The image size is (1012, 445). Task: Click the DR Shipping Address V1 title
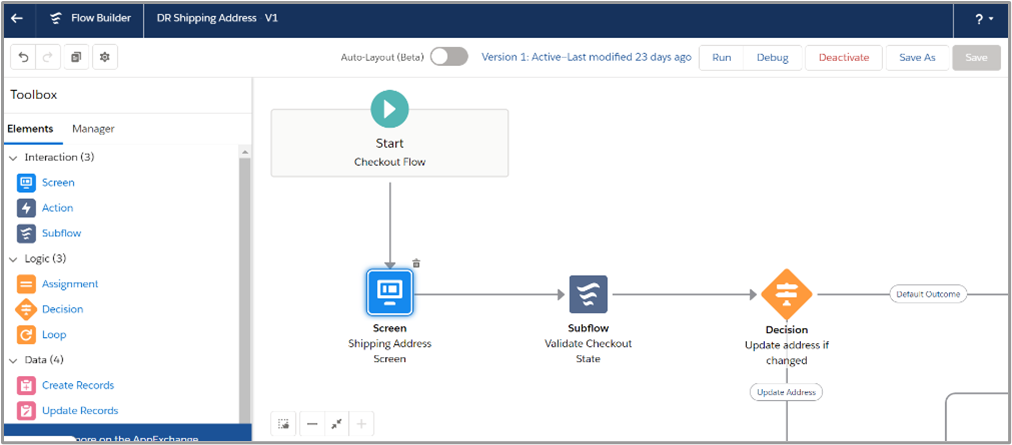coord(218,19)
